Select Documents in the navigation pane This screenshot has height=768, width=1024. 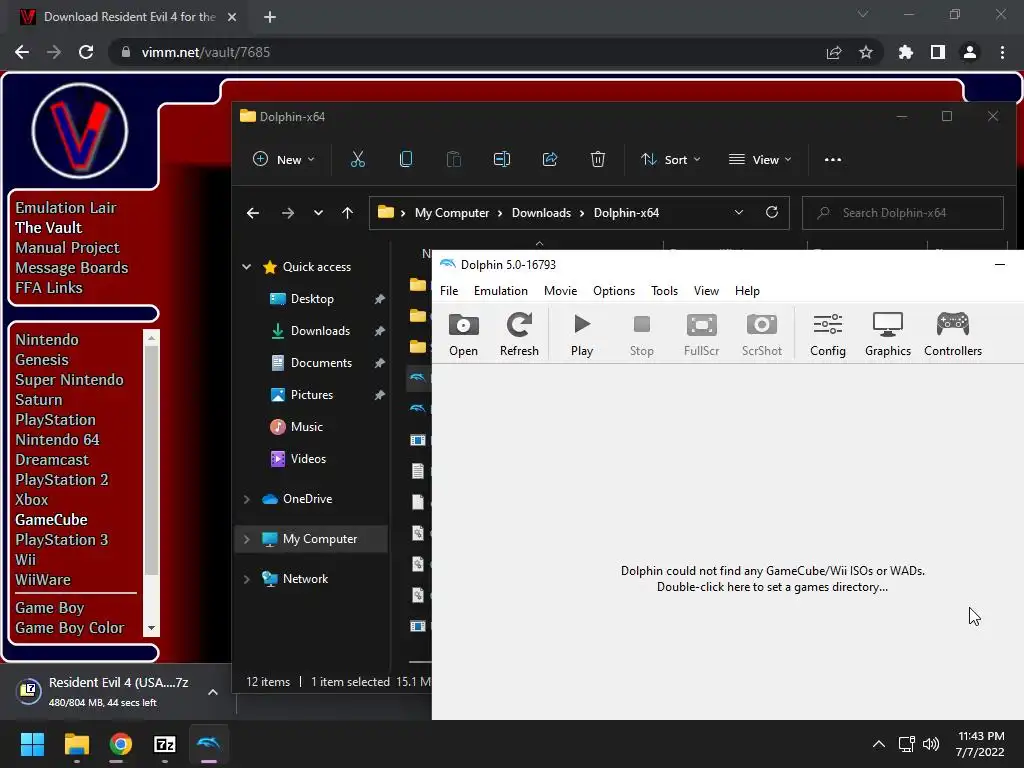(x=321, y=362)
